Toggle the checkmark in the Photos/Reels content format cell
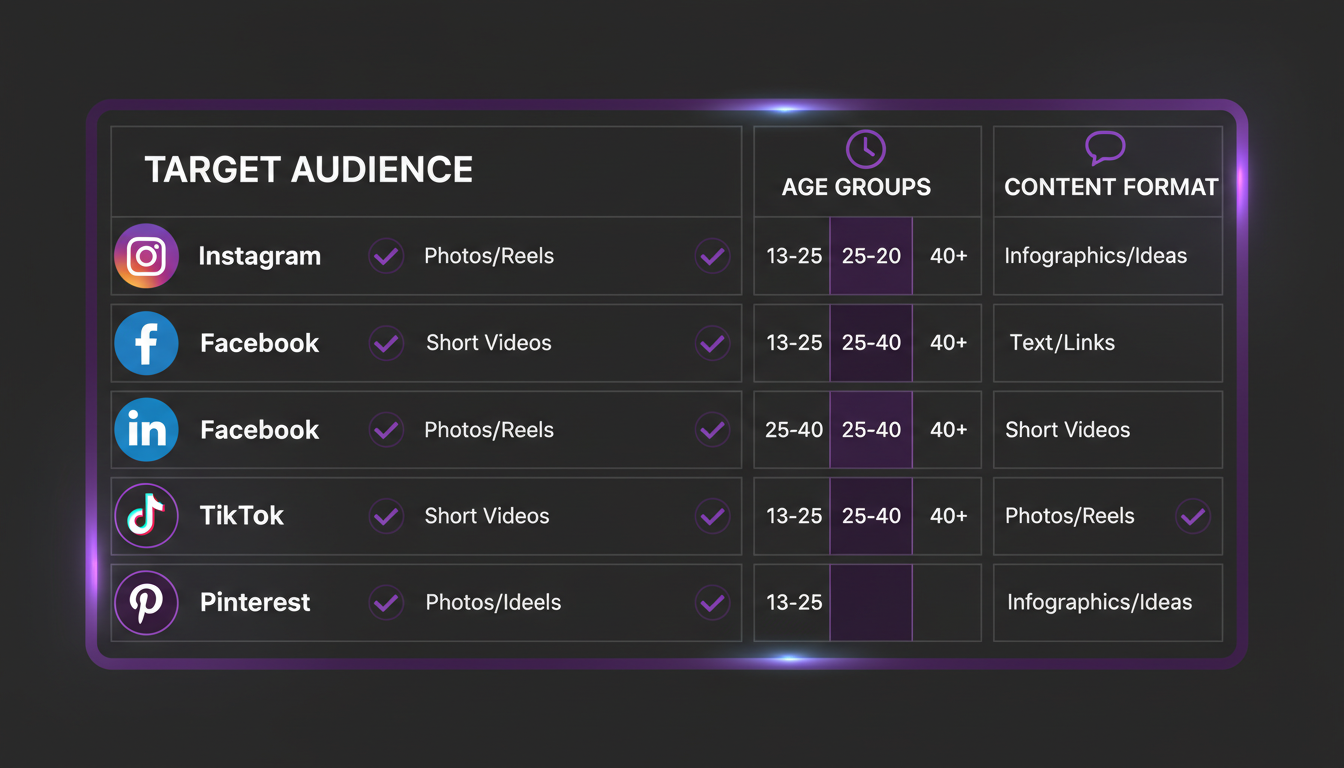This screenshot has height=768, width=1344. 1192,517
